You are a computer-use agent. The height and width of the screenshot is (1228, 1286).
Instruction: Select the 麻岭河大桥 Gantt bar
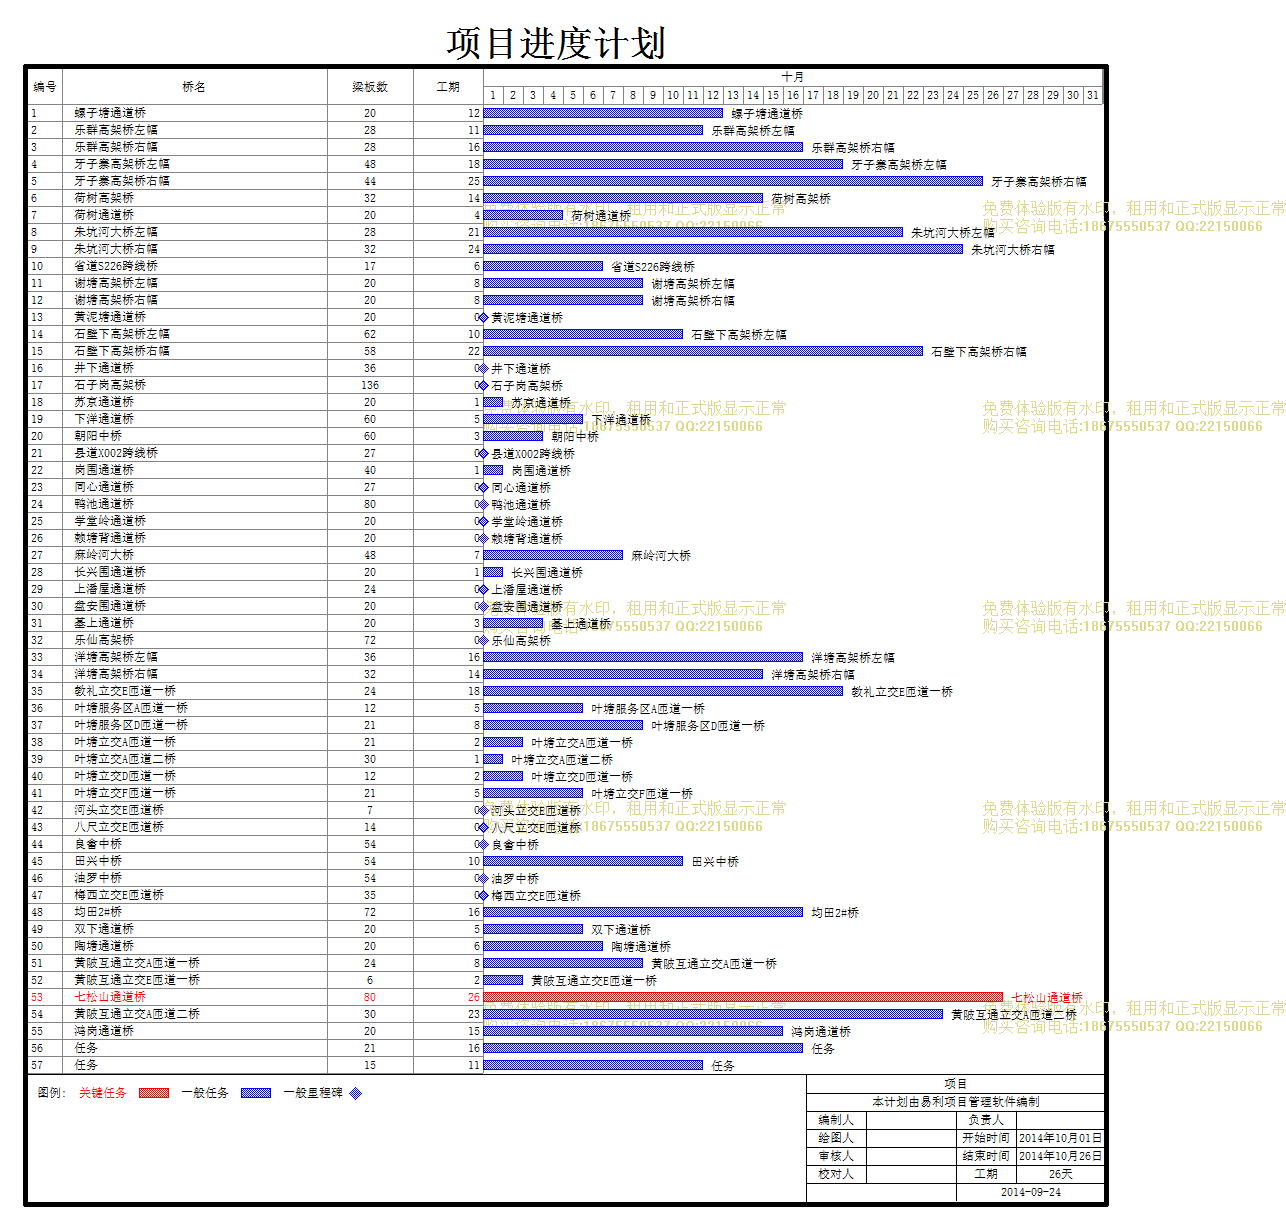[x=553, y=555]
